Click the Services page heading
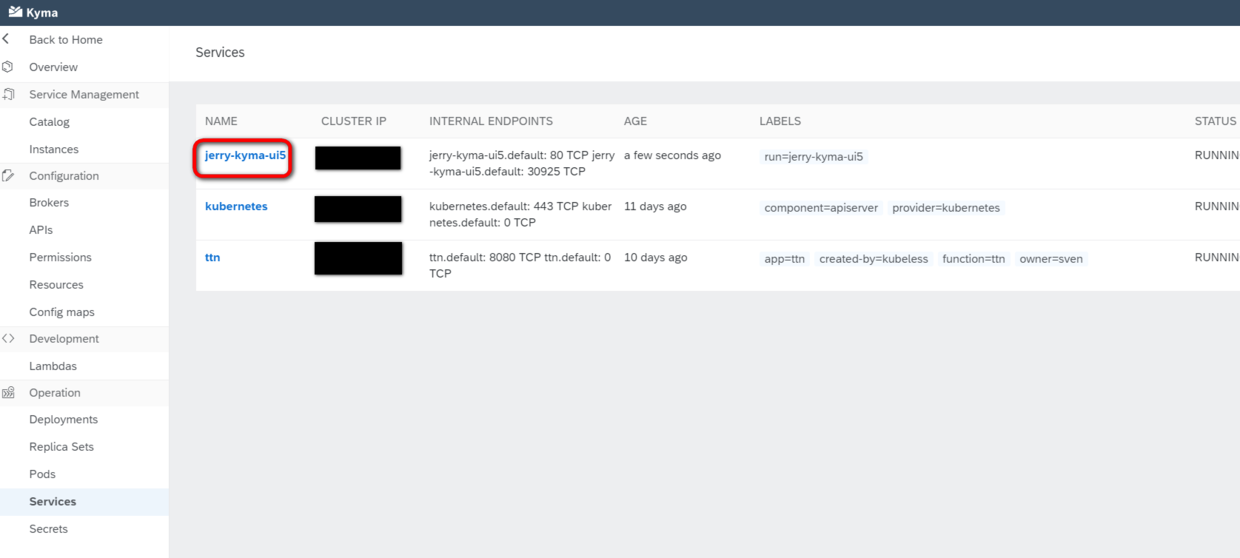The image size is (1240, 558). click(220, 52)
